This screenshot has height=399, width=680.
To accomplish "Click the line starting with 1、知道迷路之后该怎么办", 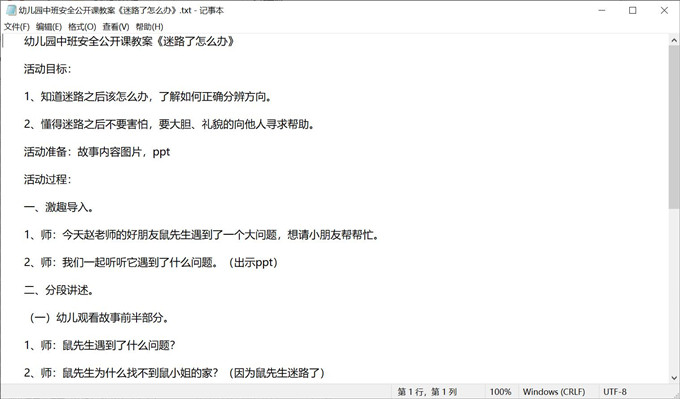I will 148,96.
